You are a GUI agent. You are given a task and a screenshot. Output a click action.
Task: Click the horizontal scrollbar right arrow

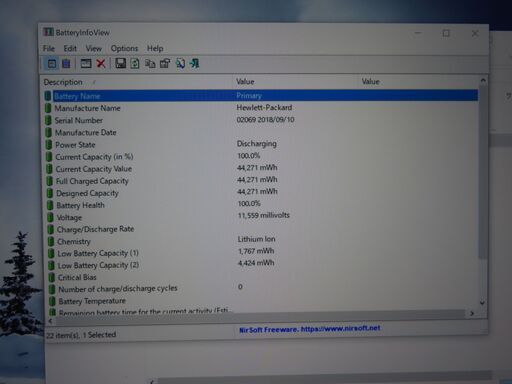click(472, 313)
